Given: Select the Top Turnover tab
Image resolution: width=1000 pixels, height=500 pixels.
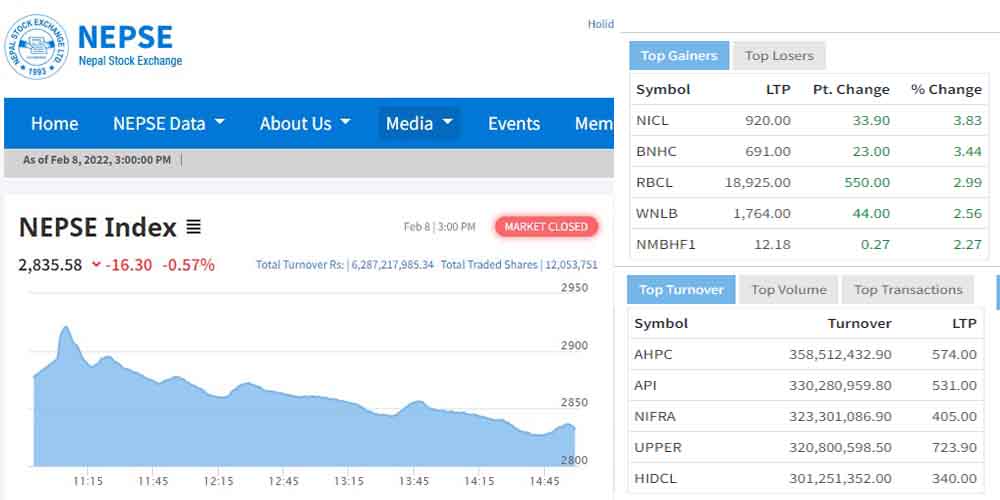Looking at the screenshot, I should pos(681,290).
